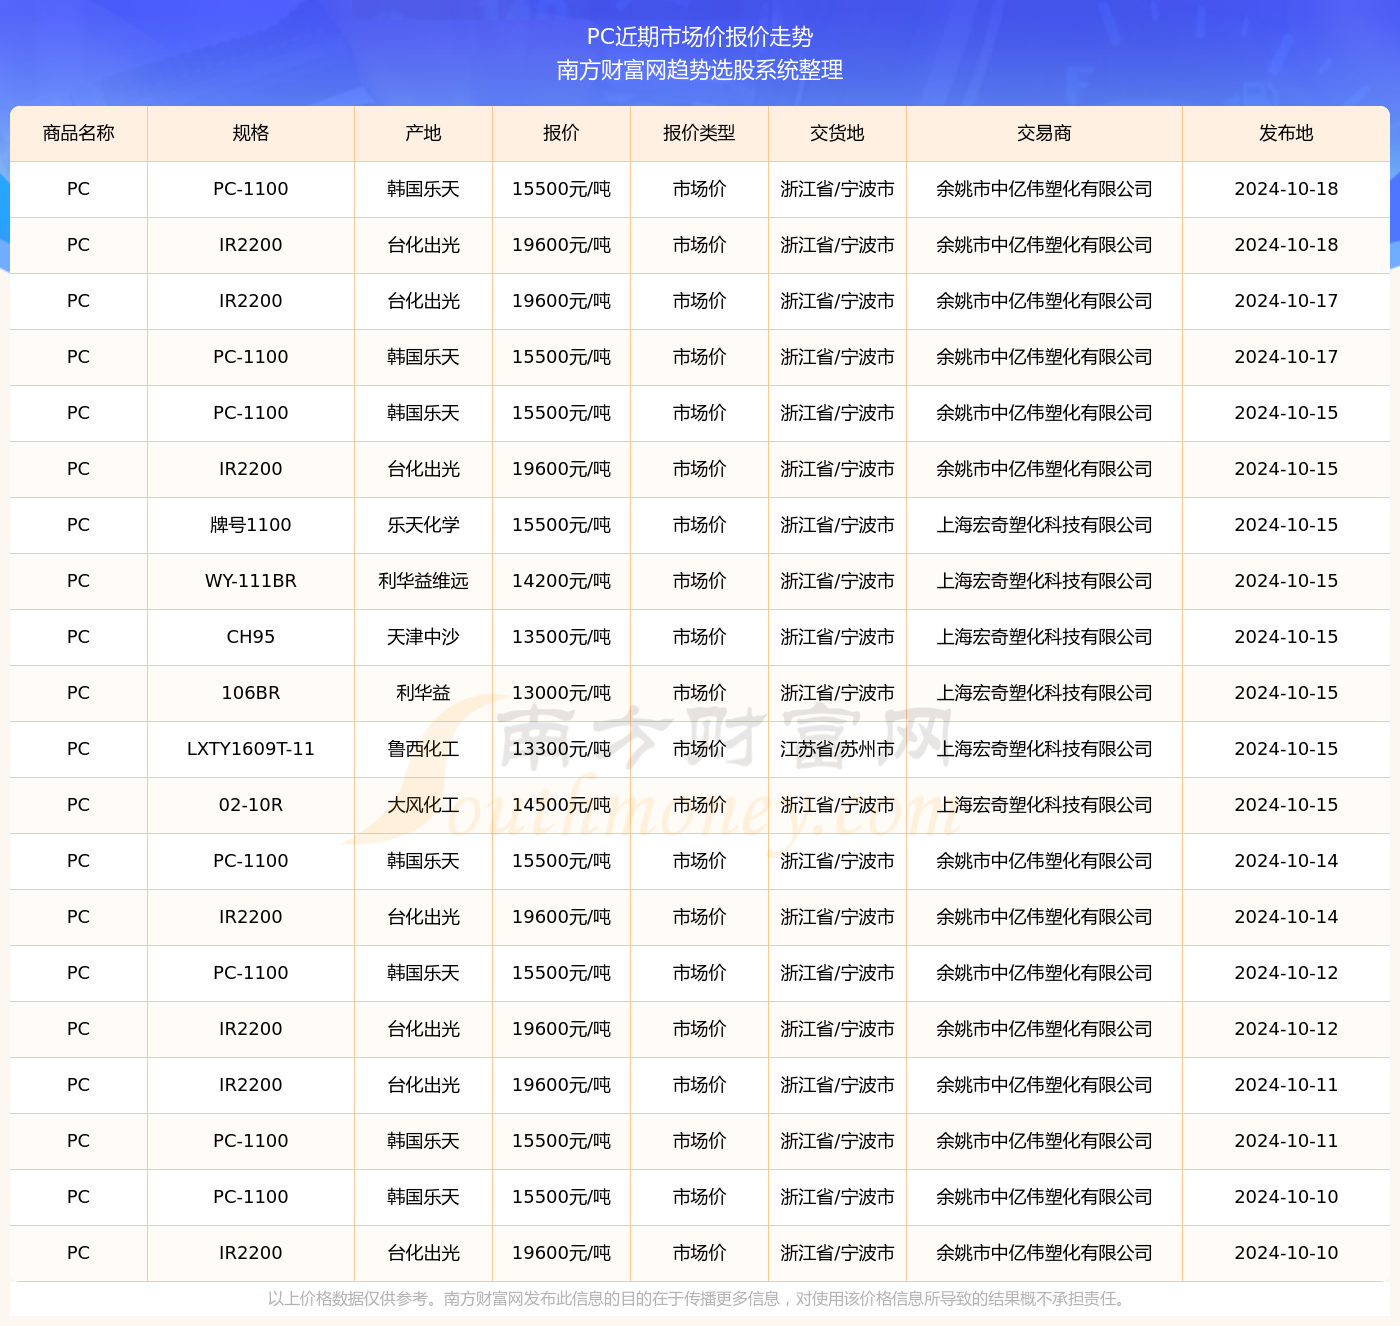Viewport: 1400px width, 1326px height.
Task: Click date 2024-10-14 in the IR2200 row
Action: coord(1286,917)
